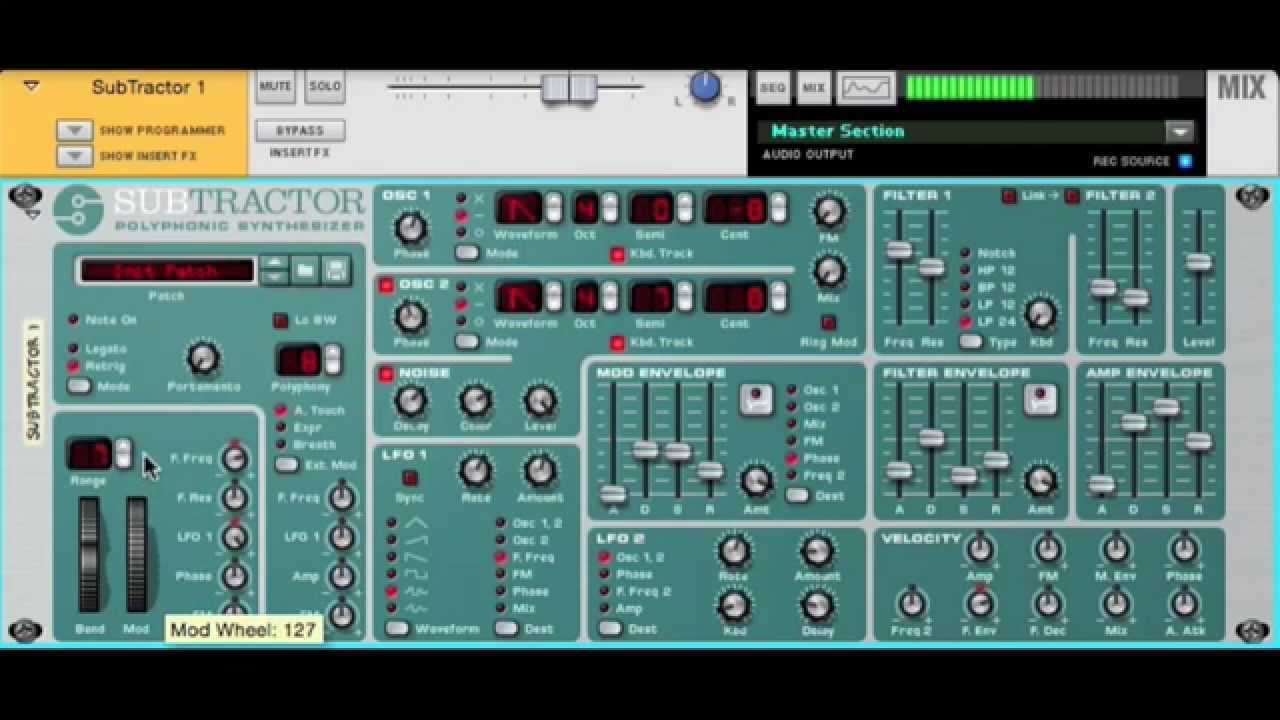
Task: Click the Amp Envelope Sustain slider handle
Action: click(x=1166, y=407)
